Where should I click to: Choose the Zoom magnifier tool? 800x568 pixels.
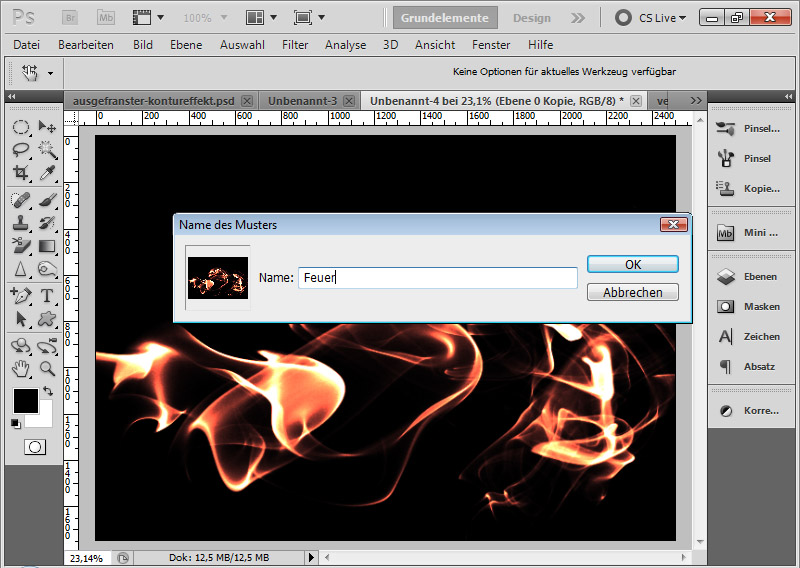point(46,369)
